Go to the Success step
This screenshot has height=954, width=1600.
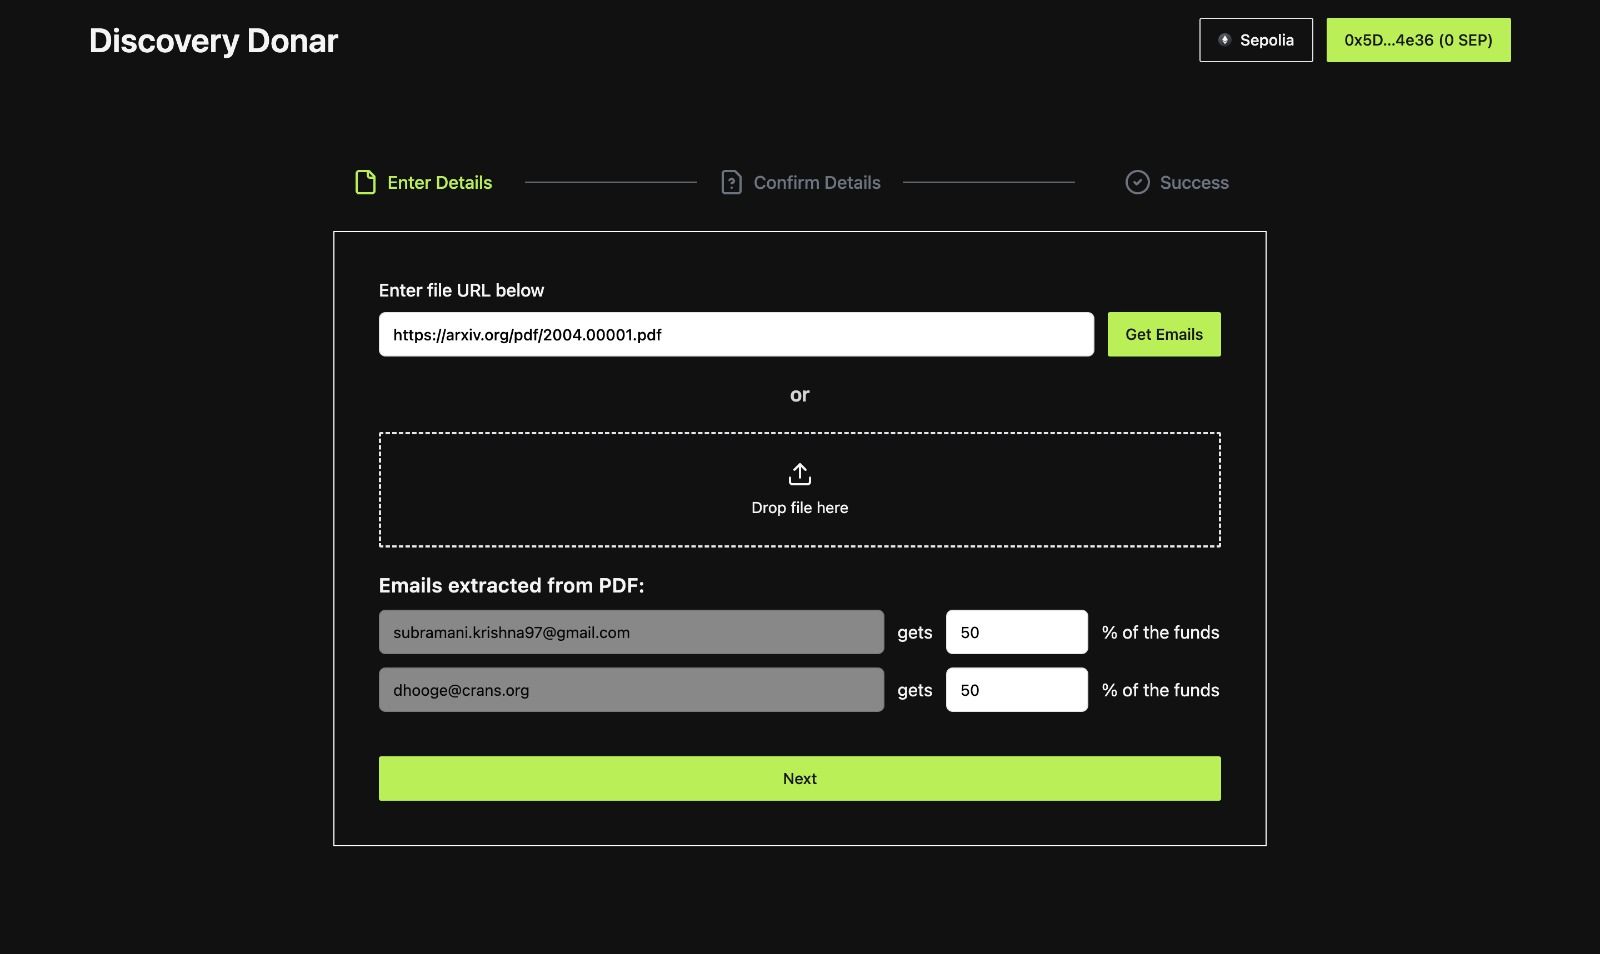pyautogui.click(x=1177, y=182)
